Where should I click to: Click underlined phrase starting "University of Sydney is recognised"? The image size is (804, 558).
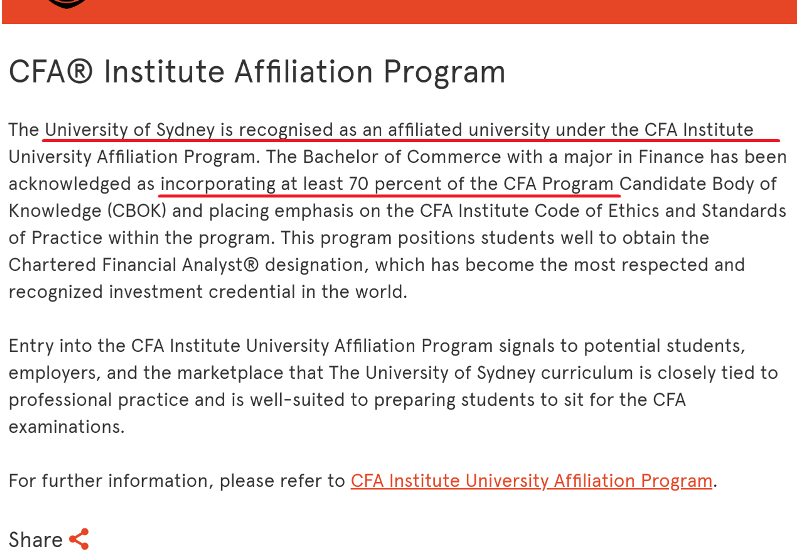(x=398, y=130)
